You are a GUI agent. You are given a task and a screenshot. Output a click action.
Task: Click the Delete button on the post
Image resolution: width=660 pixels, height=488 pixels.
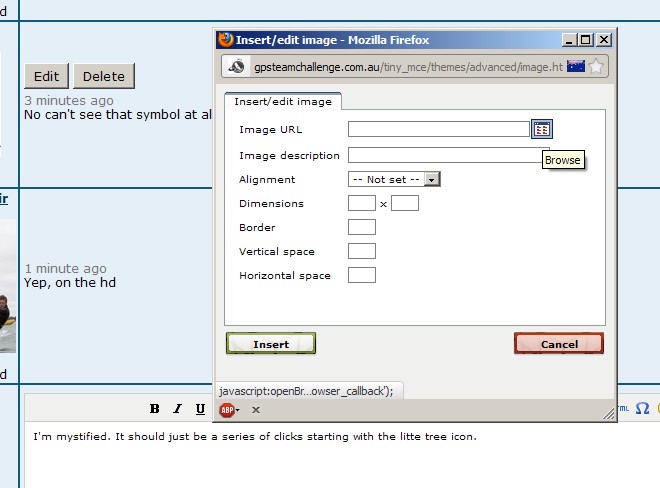click(104, 76)
